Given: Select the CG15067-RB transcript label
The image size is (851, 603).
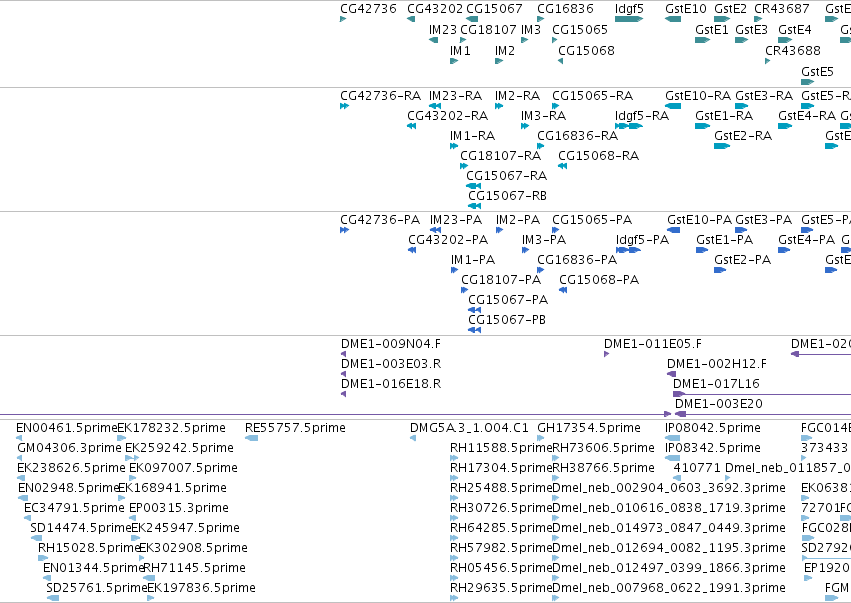Looking at the screenshot, I should coord(507,196).
